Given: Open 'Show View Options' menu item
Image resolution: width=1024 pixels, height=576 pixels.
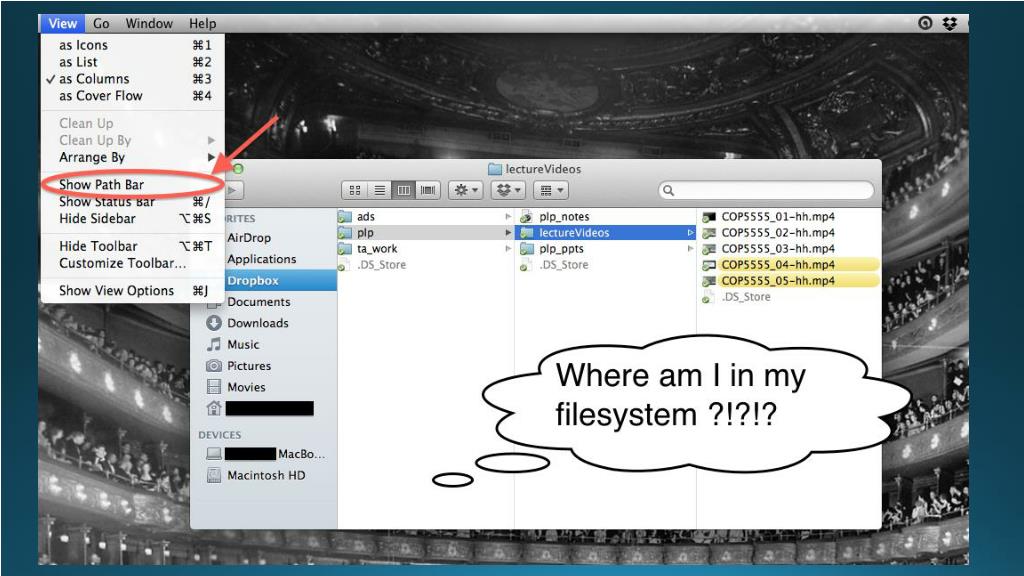Looking at the screenshot, I should pos(133,291).
